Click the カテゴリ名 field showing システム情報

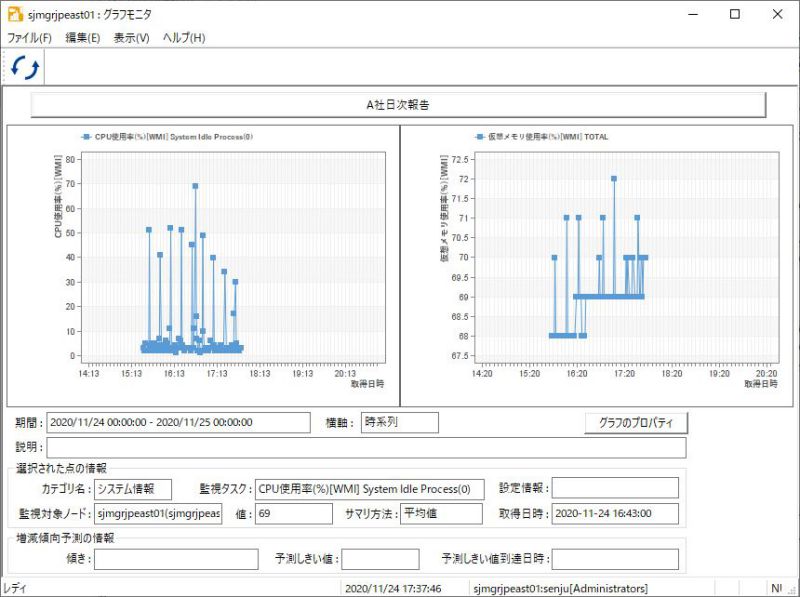pos(133,489)
